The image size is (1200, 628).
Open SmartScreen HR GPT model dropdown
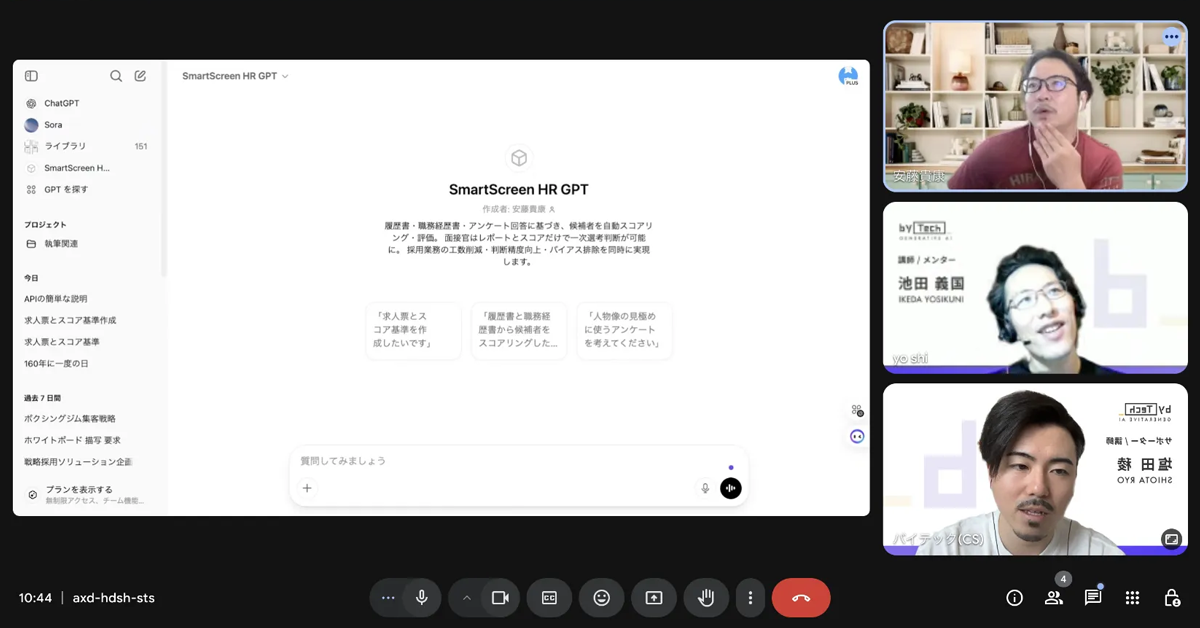click(x=235, y=76)
